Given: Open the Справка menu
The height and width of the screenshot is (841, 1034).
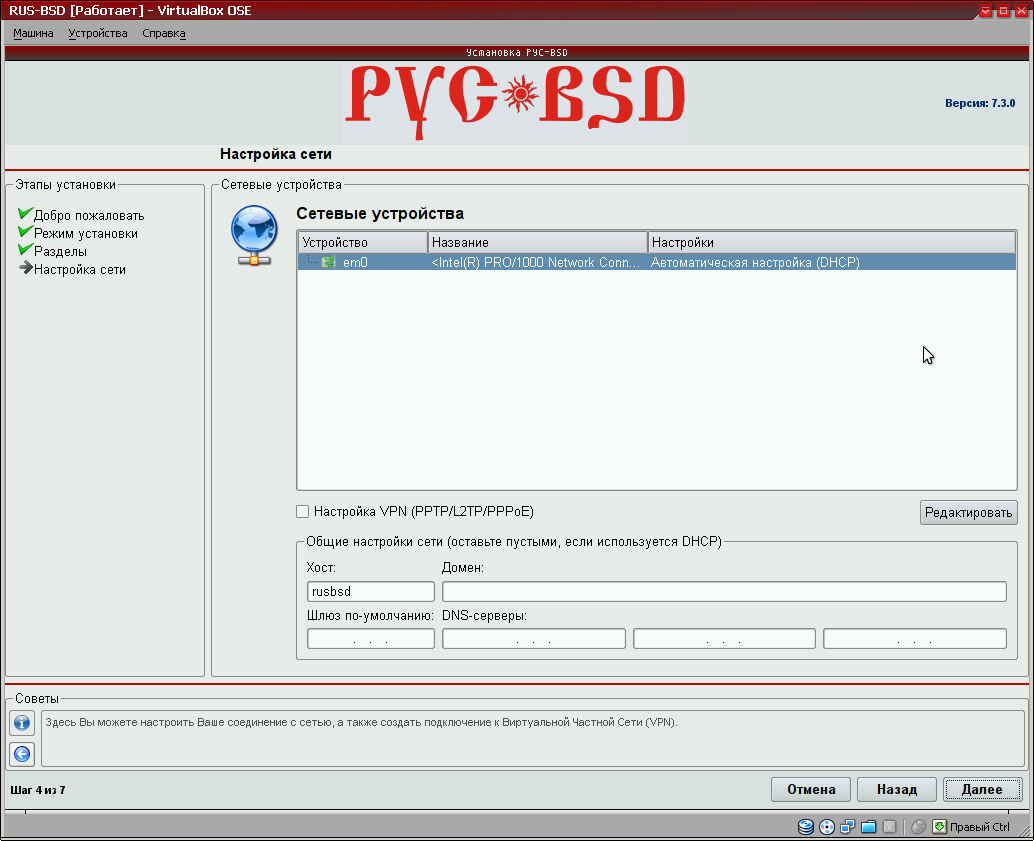Looking at the screenshot, I should point(164,33).
